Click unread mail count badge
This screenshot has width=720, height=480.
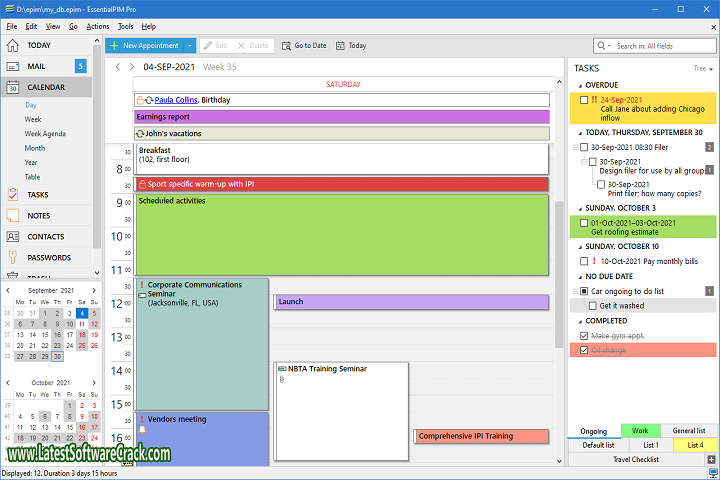[80, 66]
